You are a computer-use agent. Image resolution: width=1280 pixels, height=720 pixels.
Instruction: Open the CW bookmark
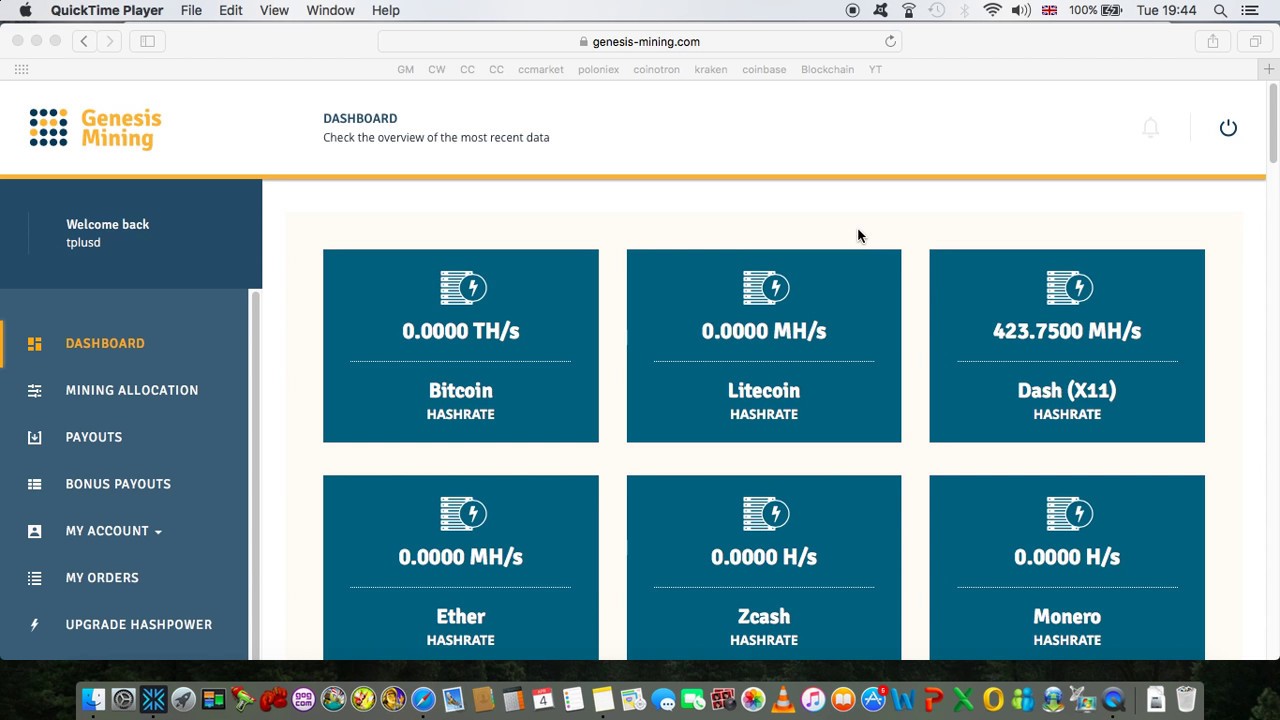pos(437,70)
